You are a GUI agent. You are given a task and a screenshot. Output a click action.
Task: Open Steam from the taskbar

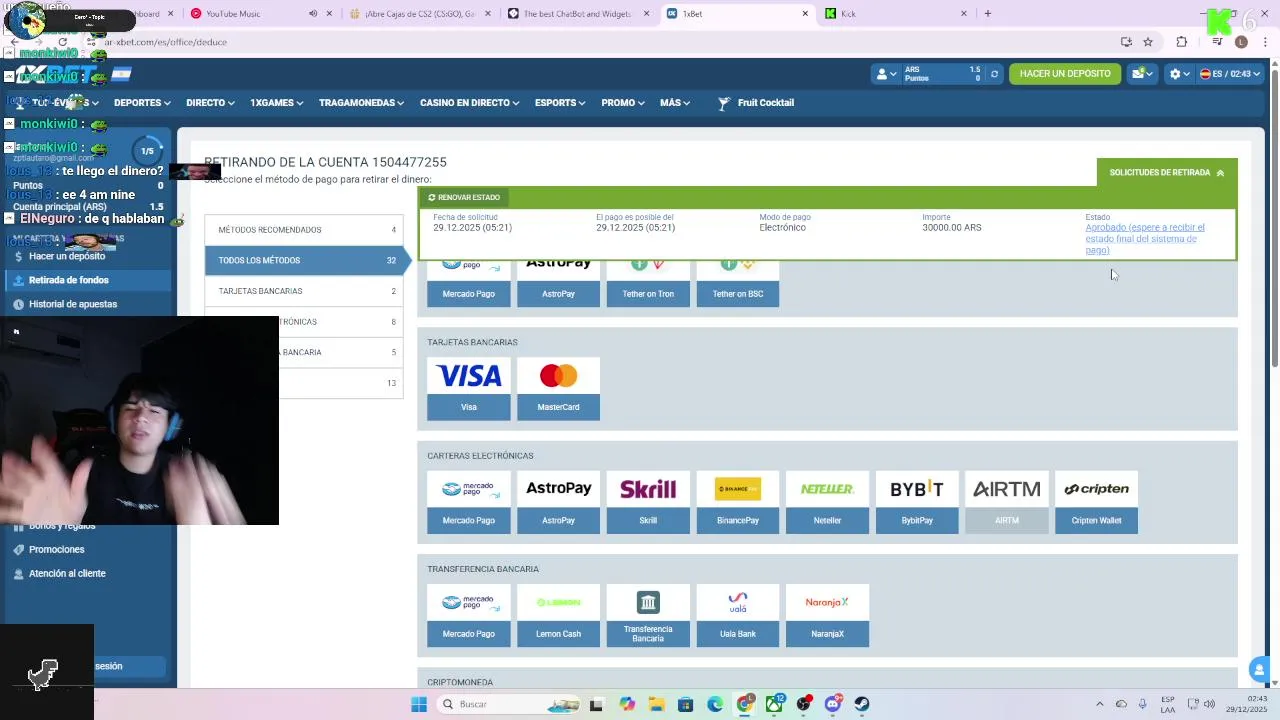pos(861,704)
